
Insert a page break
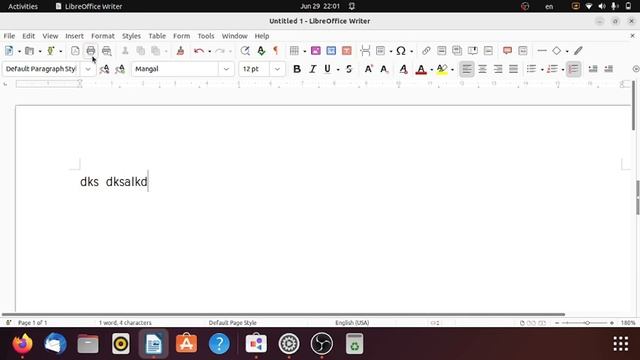pos(365,51)
